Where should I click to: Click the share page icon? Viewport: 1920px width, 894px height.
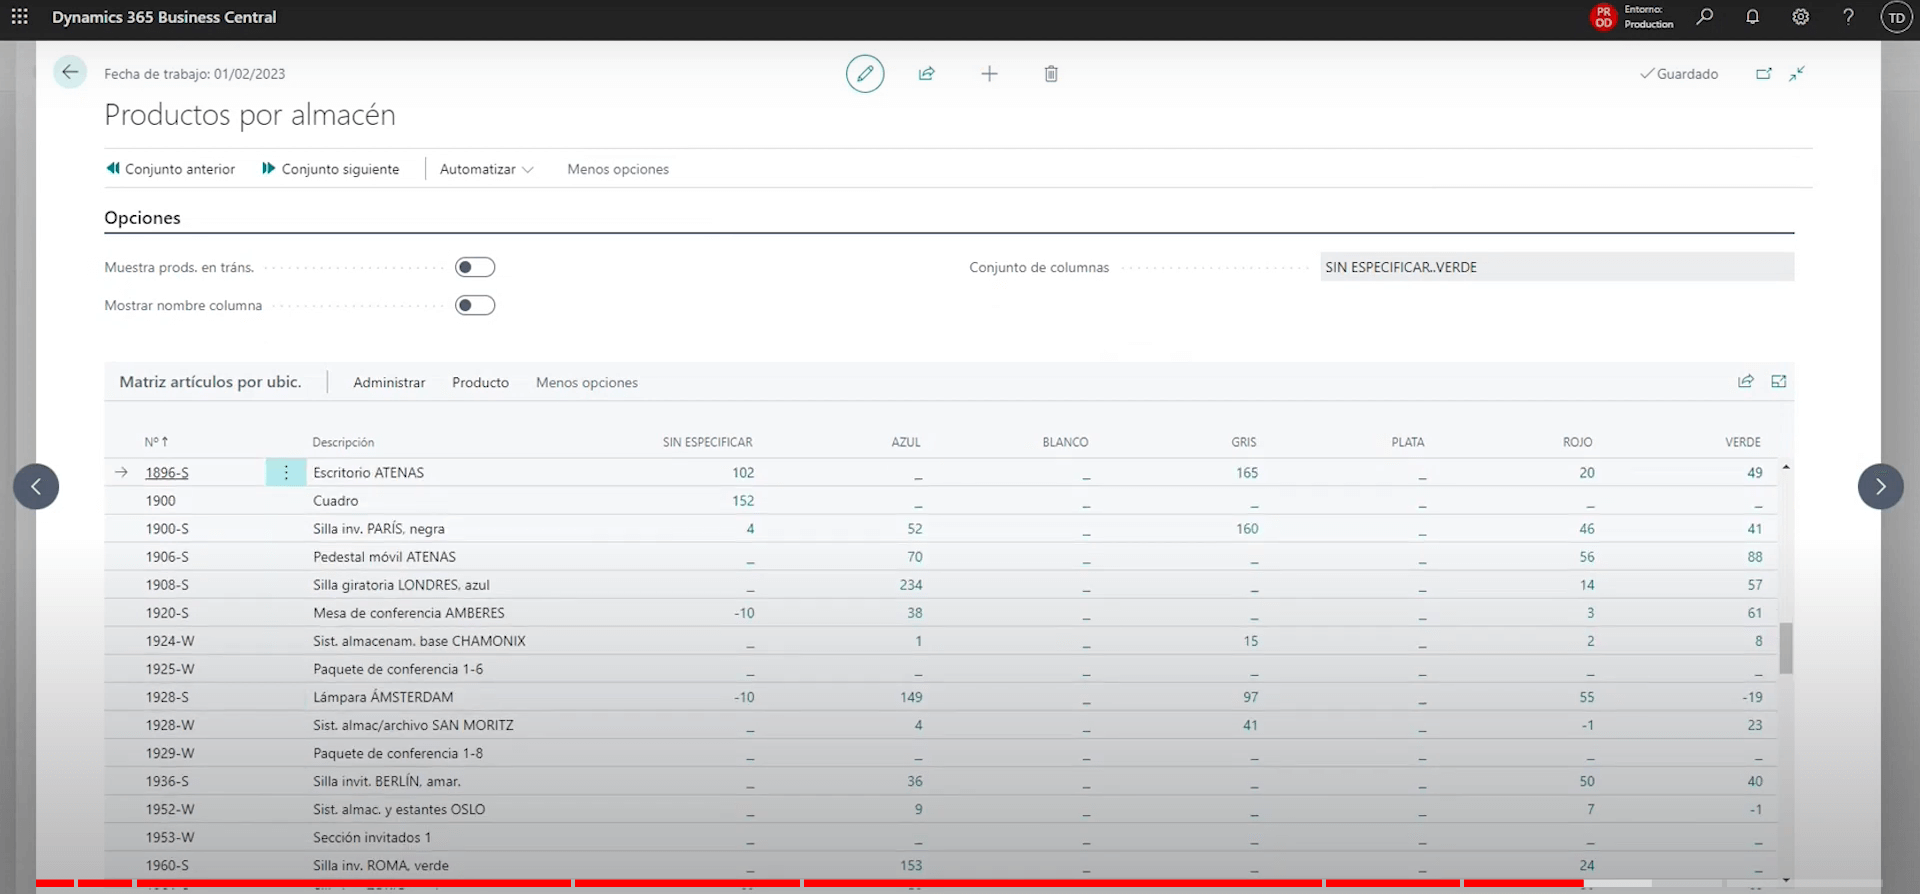click(927, 74)
